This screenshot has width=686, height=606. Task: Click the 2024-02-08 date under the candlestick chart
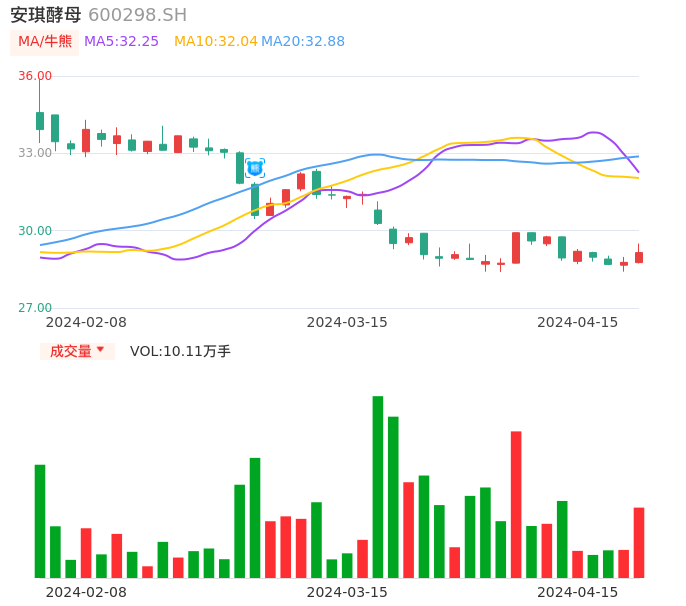(86, 322)
